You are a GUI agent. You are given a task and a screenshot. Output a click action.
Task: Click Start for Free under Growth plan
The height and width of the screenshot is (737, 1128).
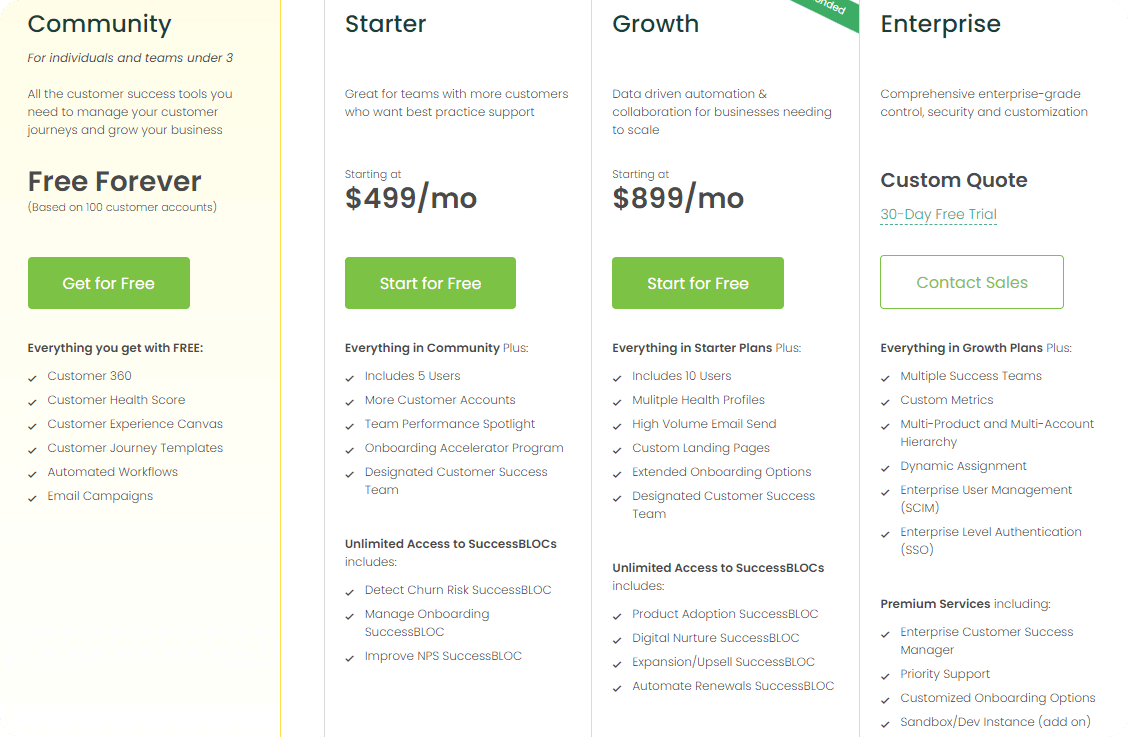(x=697, y=283)
